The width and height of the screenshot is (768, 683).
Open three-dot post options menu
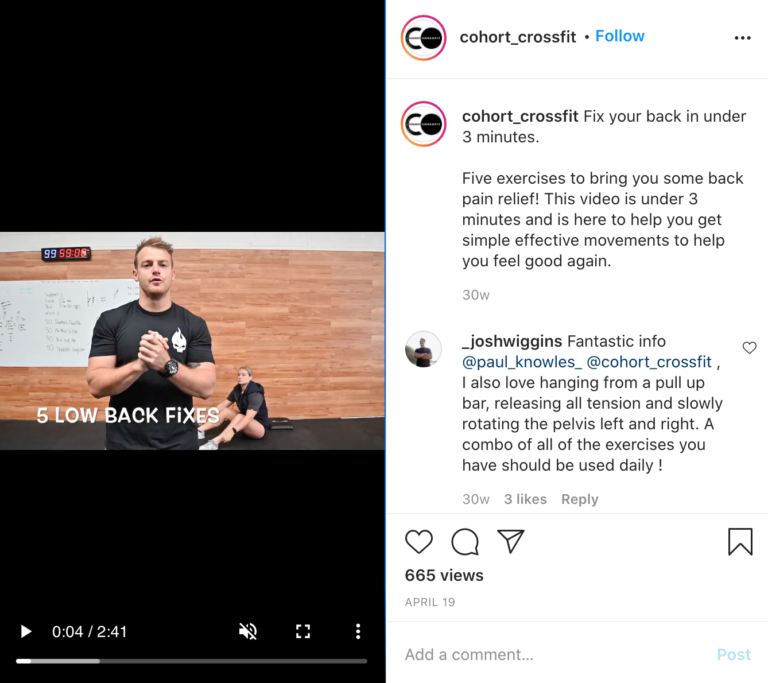743,38
